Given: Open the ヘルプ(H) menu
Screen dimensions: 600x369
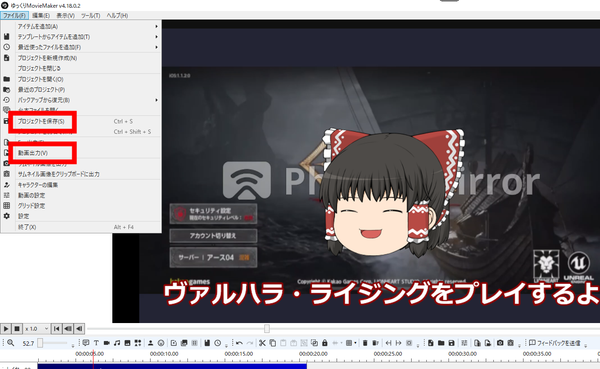Looking at the screenshot, I should pos(117,16).
